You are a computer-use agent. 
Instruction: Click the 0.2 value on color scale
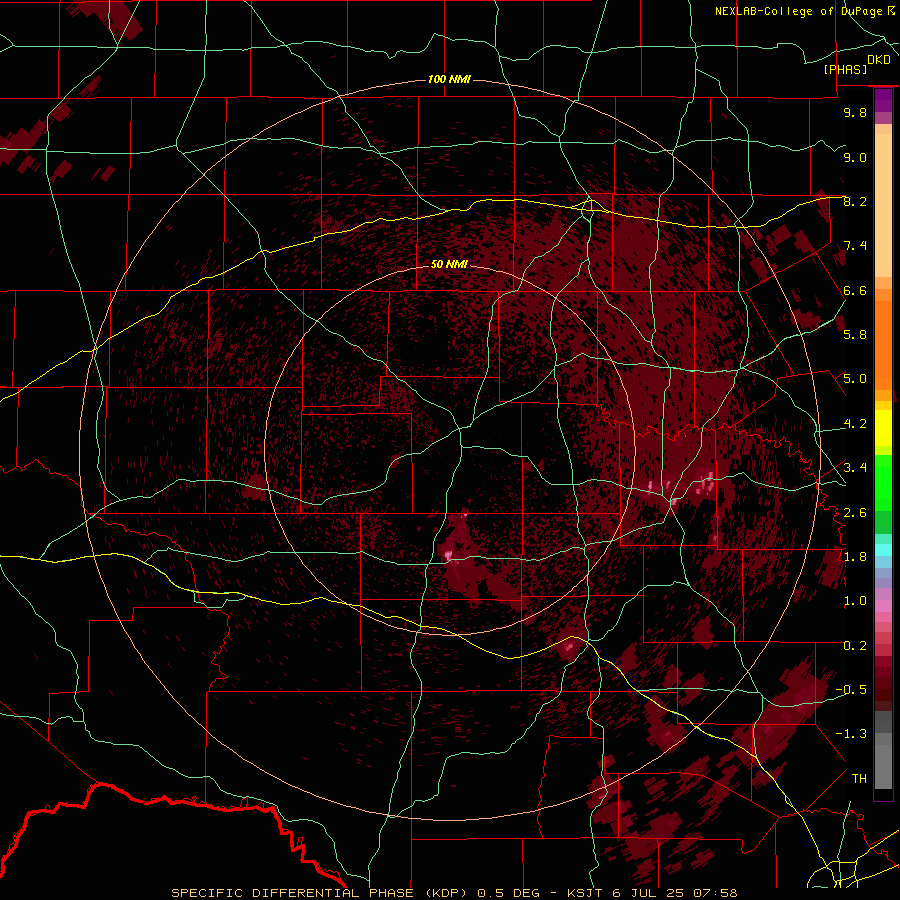tap(855, 646)
